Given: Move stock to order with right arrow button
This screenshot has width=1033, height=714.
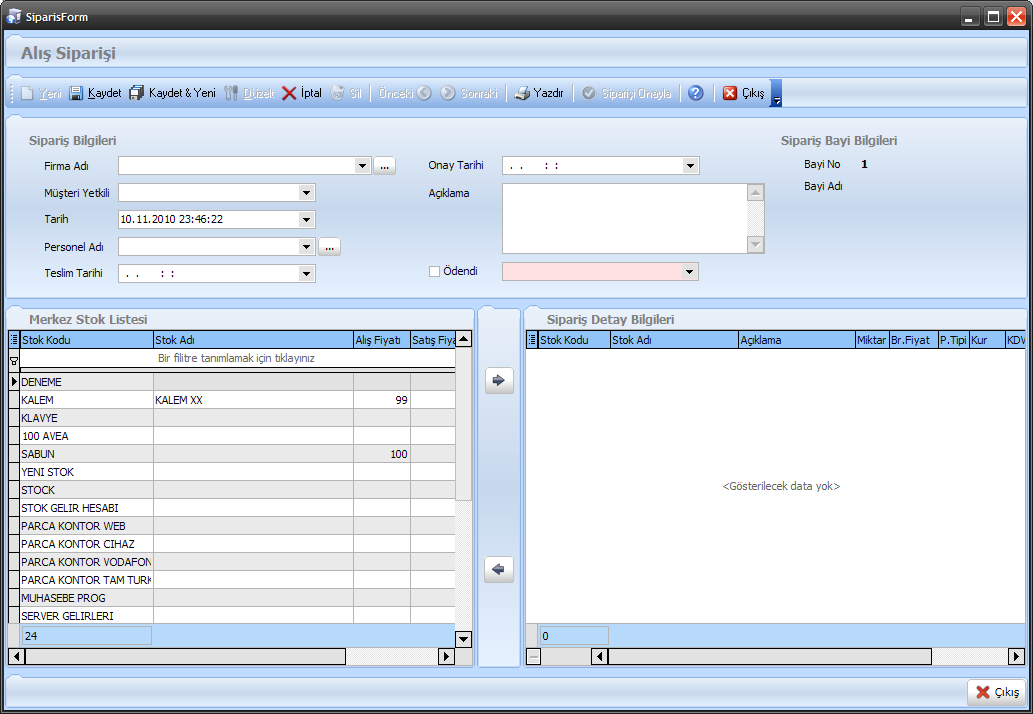Looking at the screenshot, I should [x=499, y=380].
